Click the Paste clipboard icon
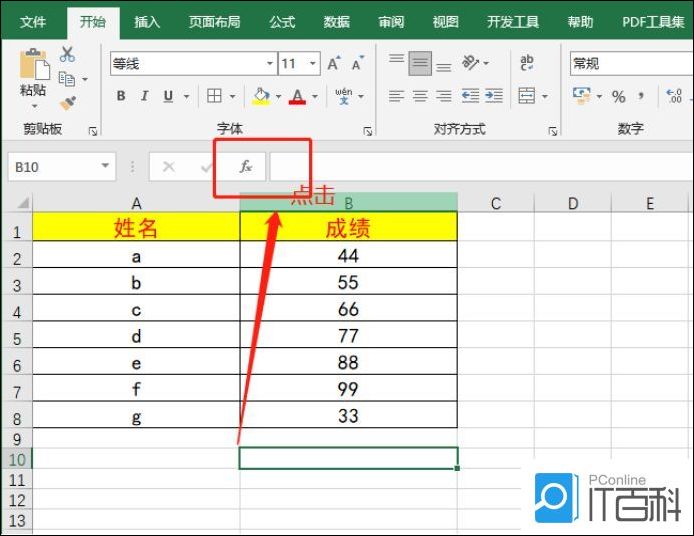The width and height of the screenshot is (694, 536). click(x=35, y=65)
